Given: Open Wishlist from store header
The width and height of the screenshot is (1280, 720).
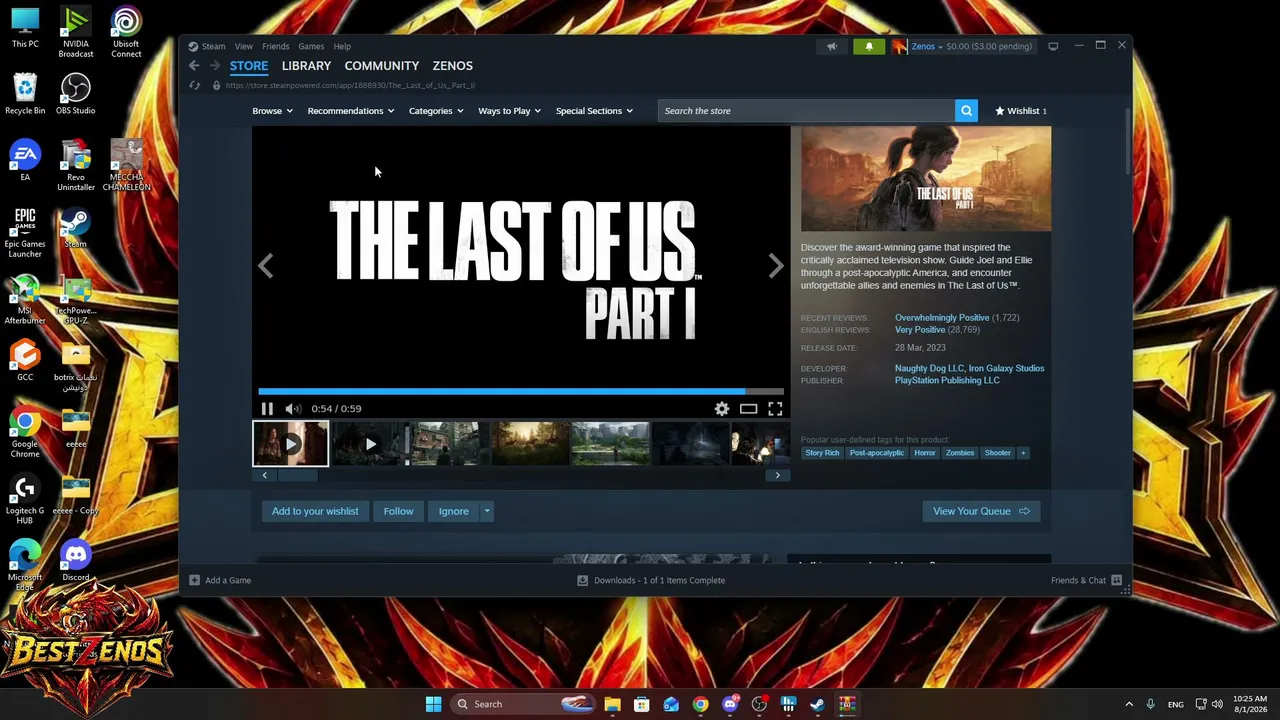Looking at the screenshot, I should coord(1021,111).
